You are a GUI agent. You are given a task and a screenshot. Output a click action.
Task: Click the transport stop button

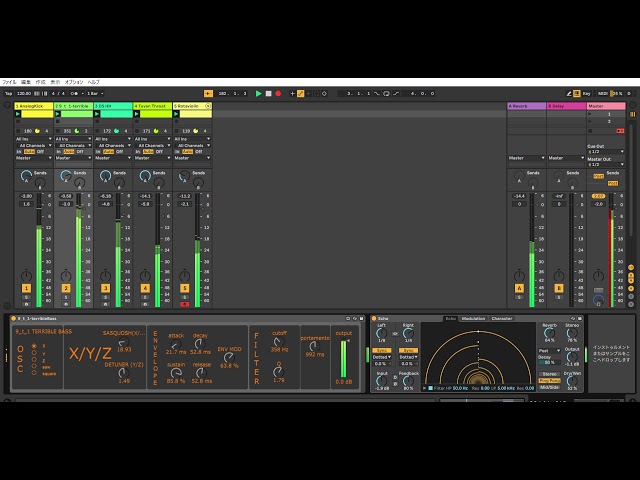coord(269,93)
